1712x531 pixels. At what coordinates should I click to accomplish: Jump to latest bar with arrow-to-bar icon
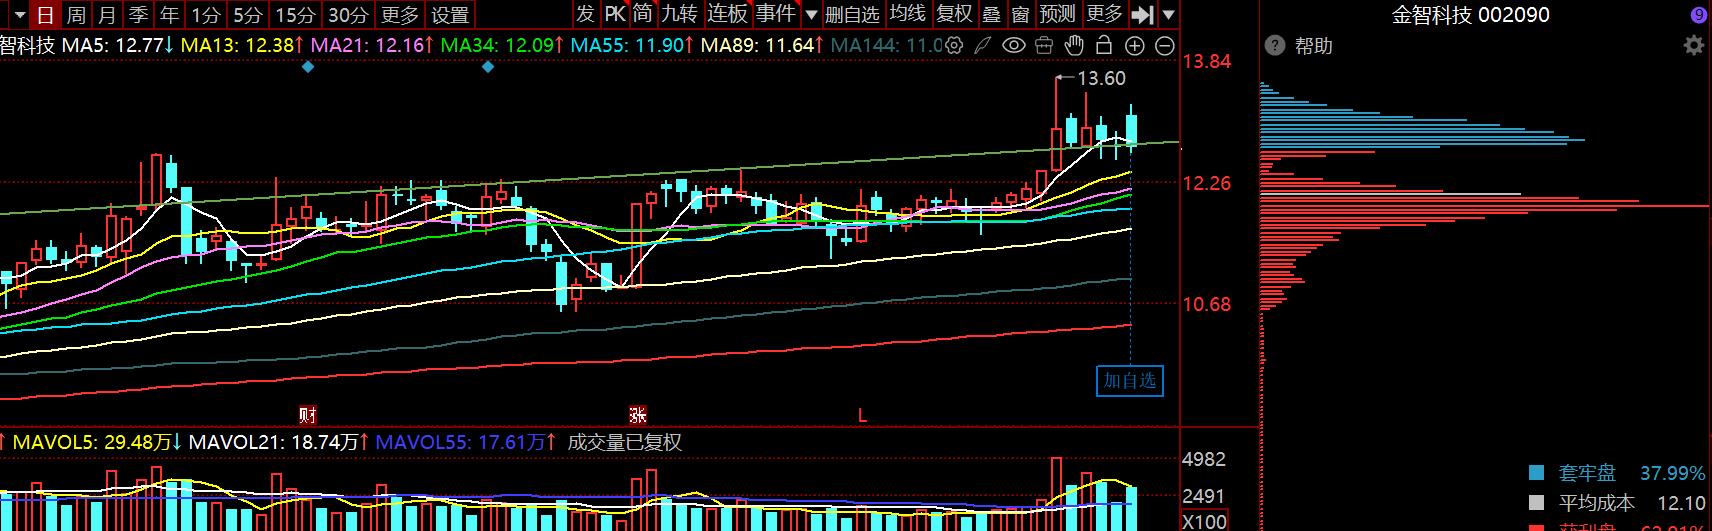[1142, 15]
